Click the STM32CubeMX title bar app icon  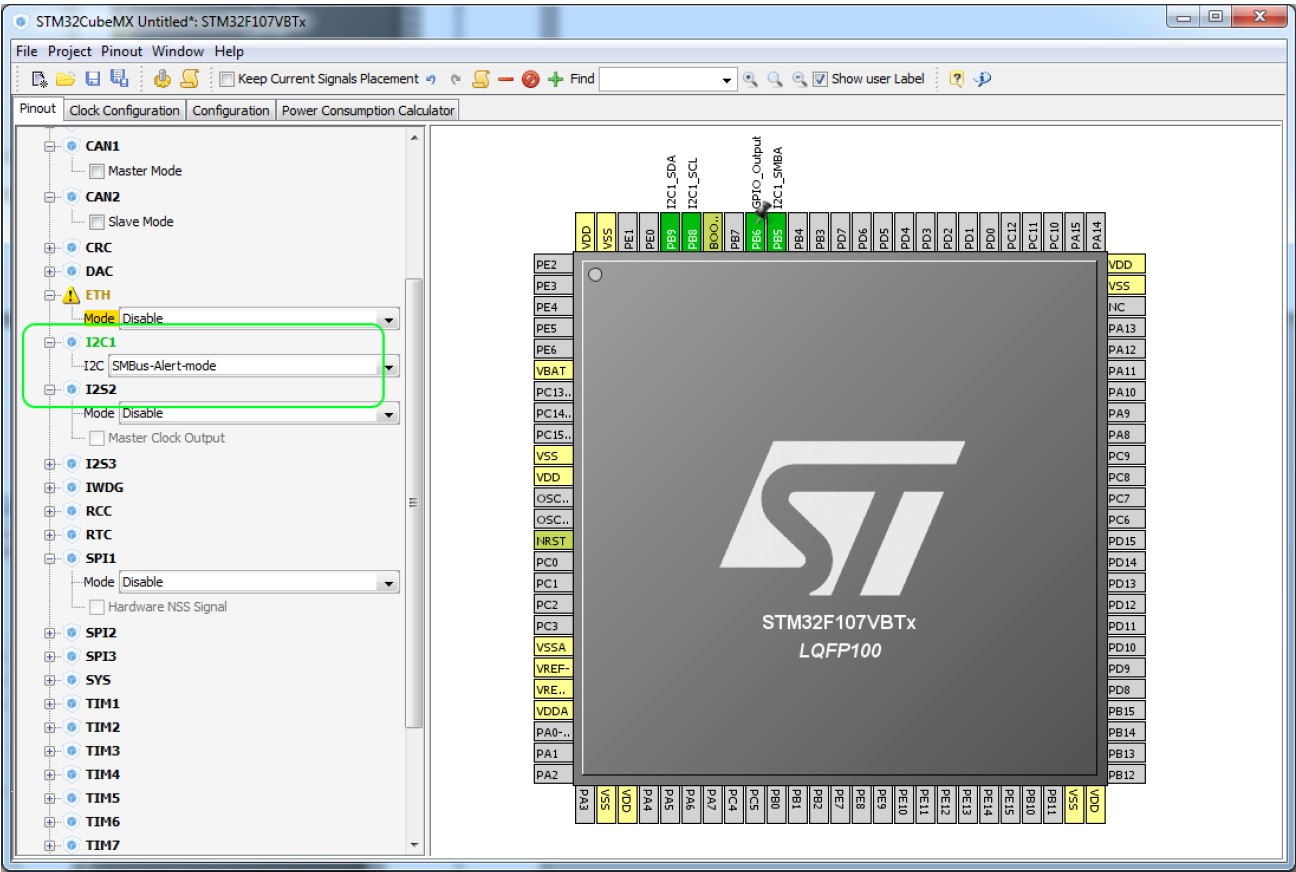tap(20, 22)
